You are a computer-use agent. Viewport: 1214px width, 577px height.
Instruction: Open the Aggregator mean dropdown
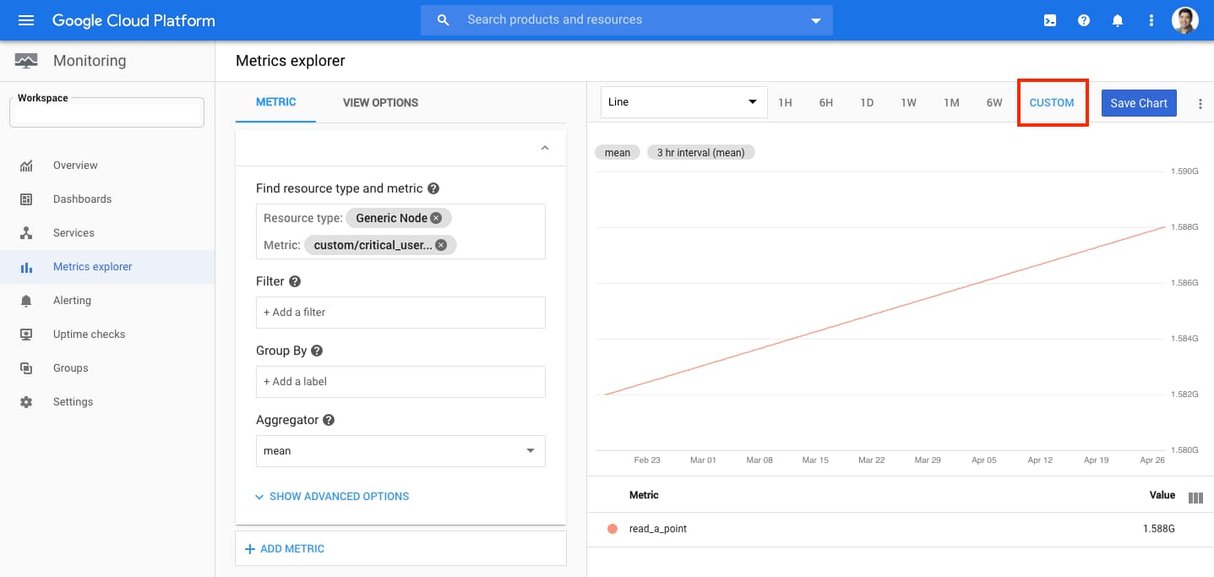(400, 451)
